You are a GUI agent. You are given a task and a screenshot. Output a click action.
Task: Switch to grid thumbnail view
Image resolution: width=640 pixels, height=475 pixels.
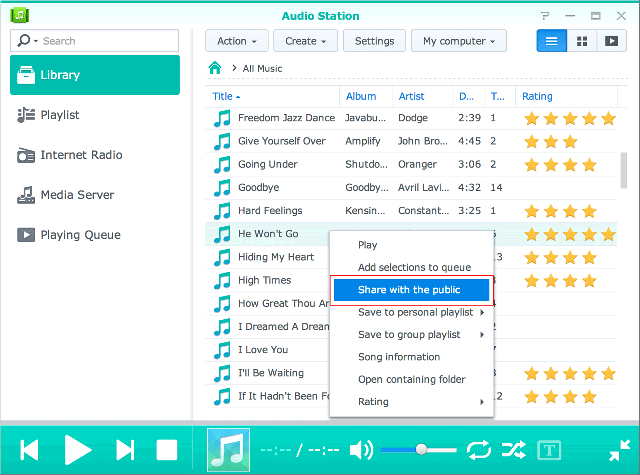click(582, 41)
